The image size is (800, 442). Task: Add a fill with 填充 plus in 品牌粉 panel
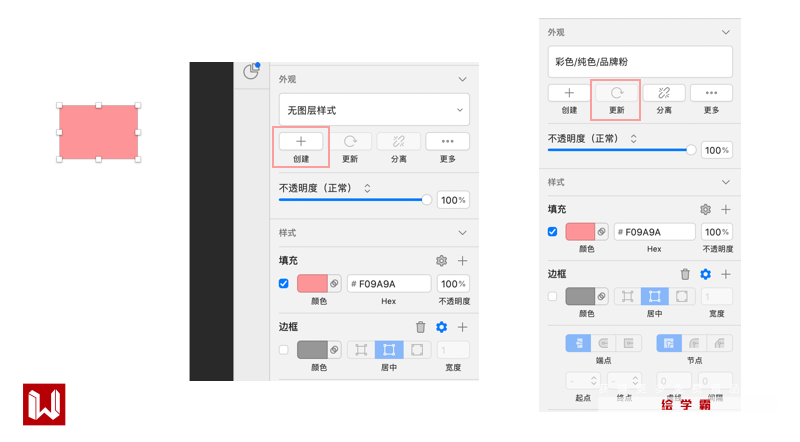click(726, 209)
